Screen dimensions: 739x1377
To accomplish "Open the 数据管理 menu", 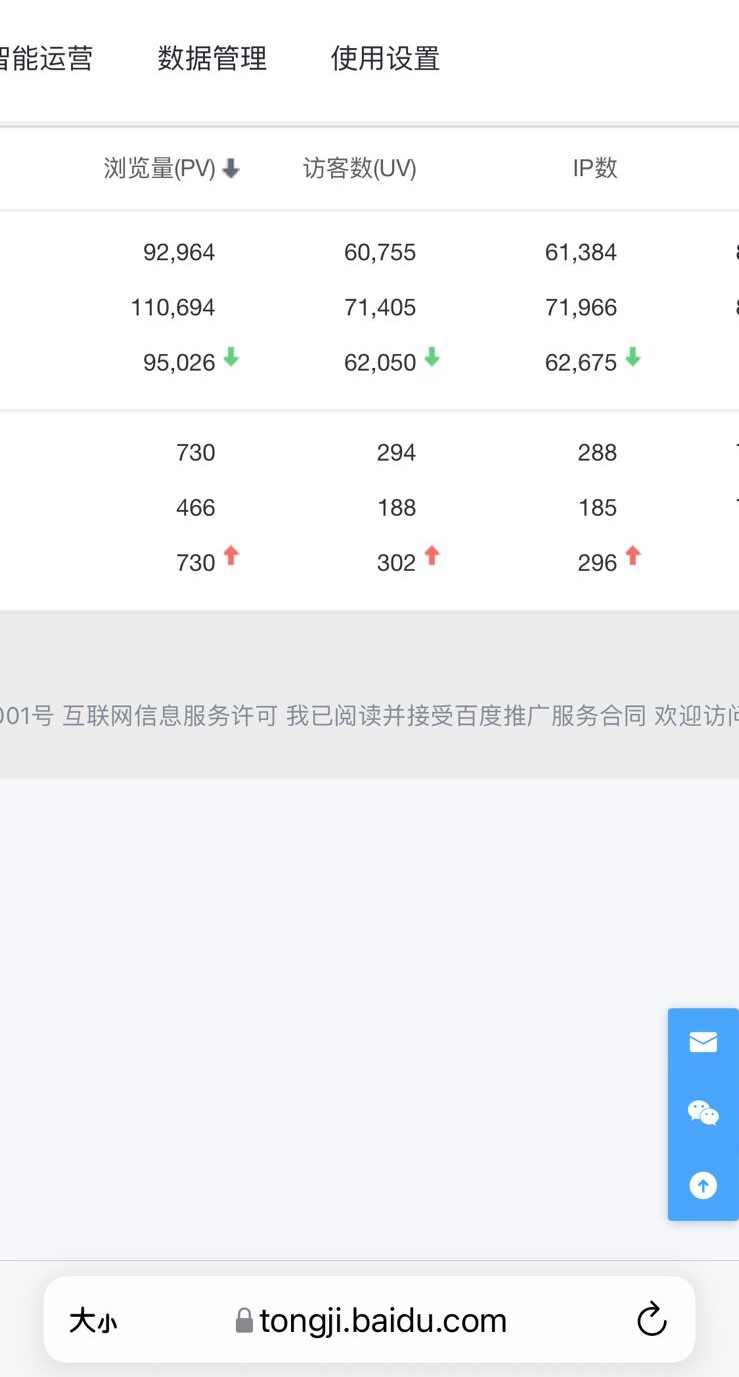I will 212,59.
